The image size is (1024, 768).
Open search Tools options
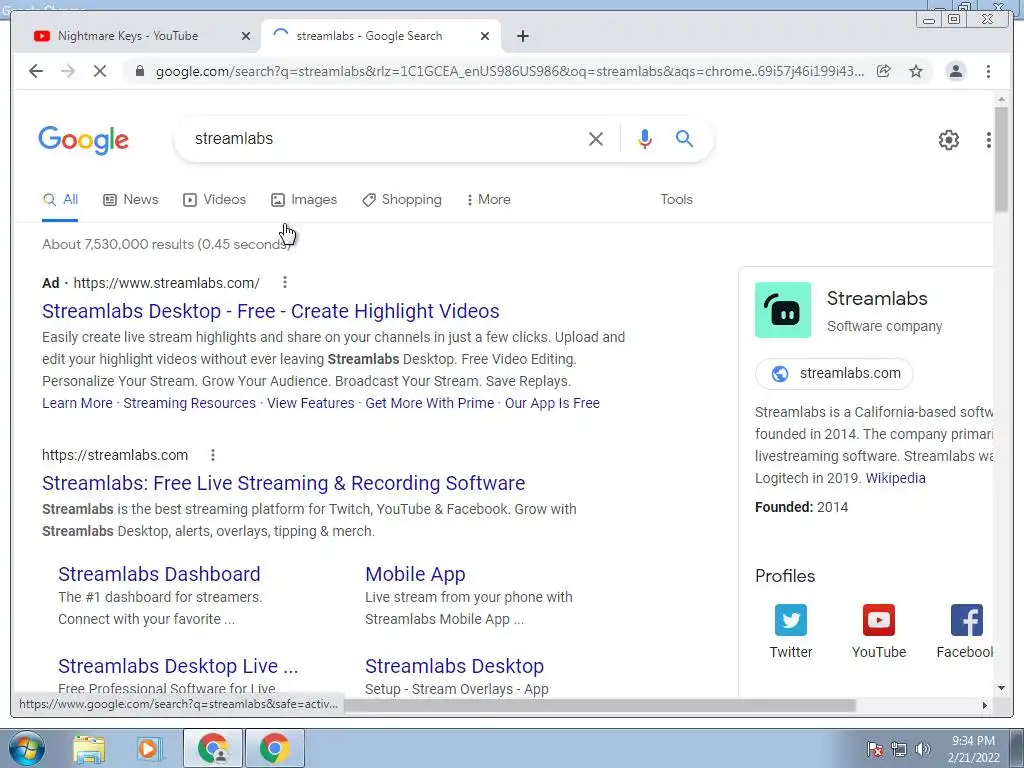coord(676,200)
